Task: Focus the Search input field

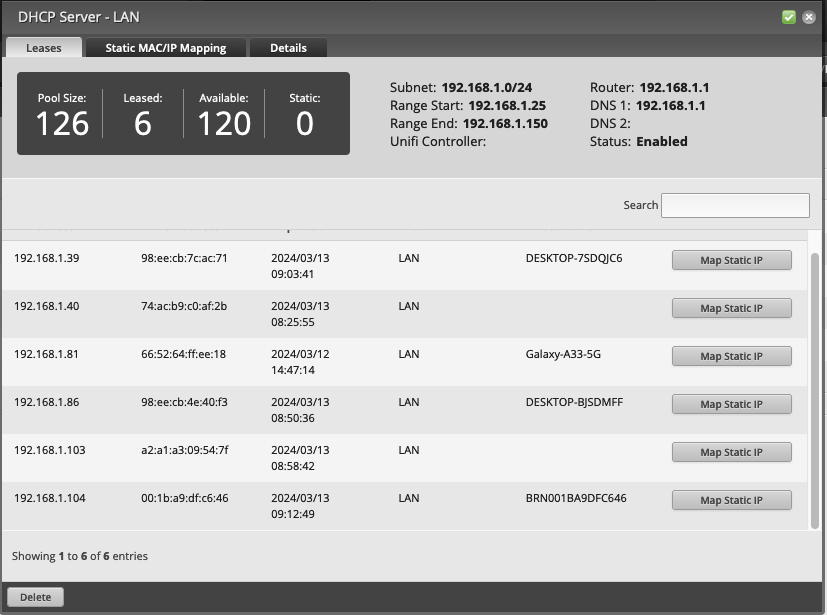Action: tap(735, 205)
